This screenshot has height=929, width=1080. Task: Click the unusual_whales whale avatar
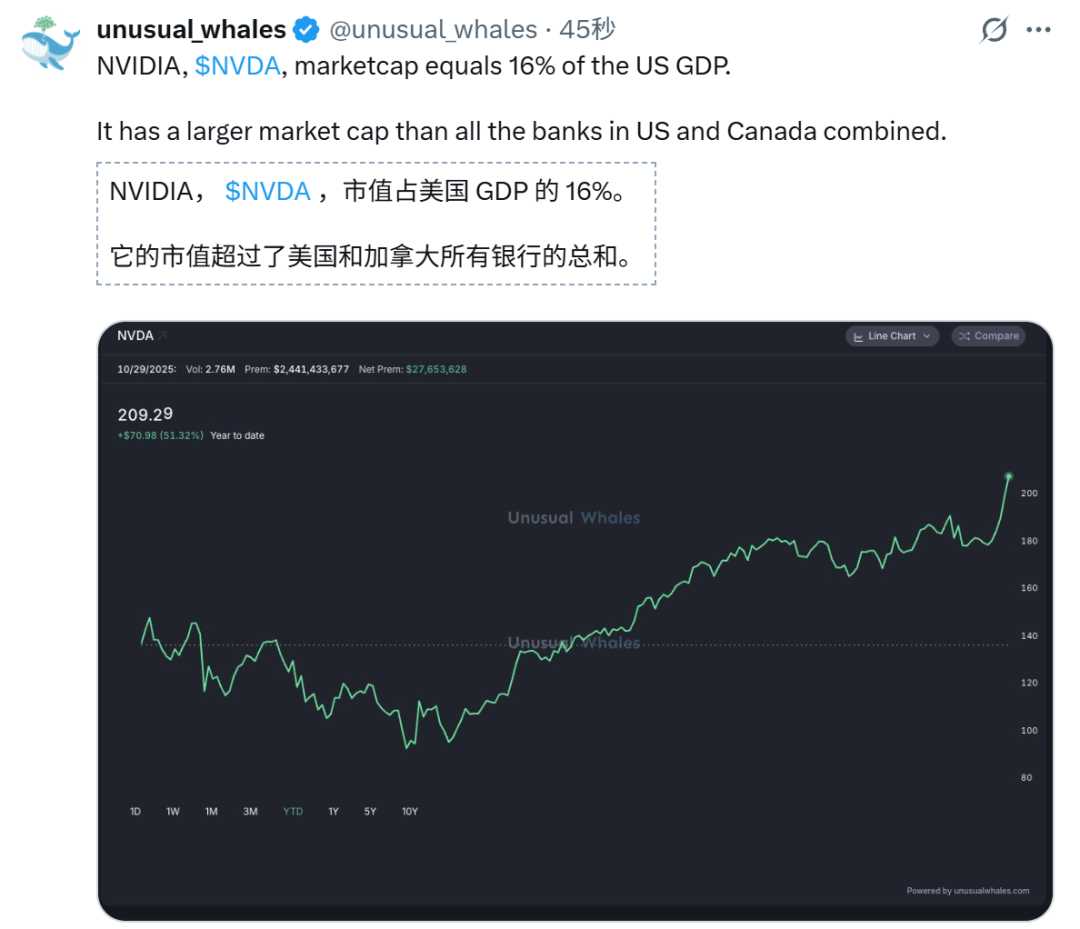(x=51, y=45)
